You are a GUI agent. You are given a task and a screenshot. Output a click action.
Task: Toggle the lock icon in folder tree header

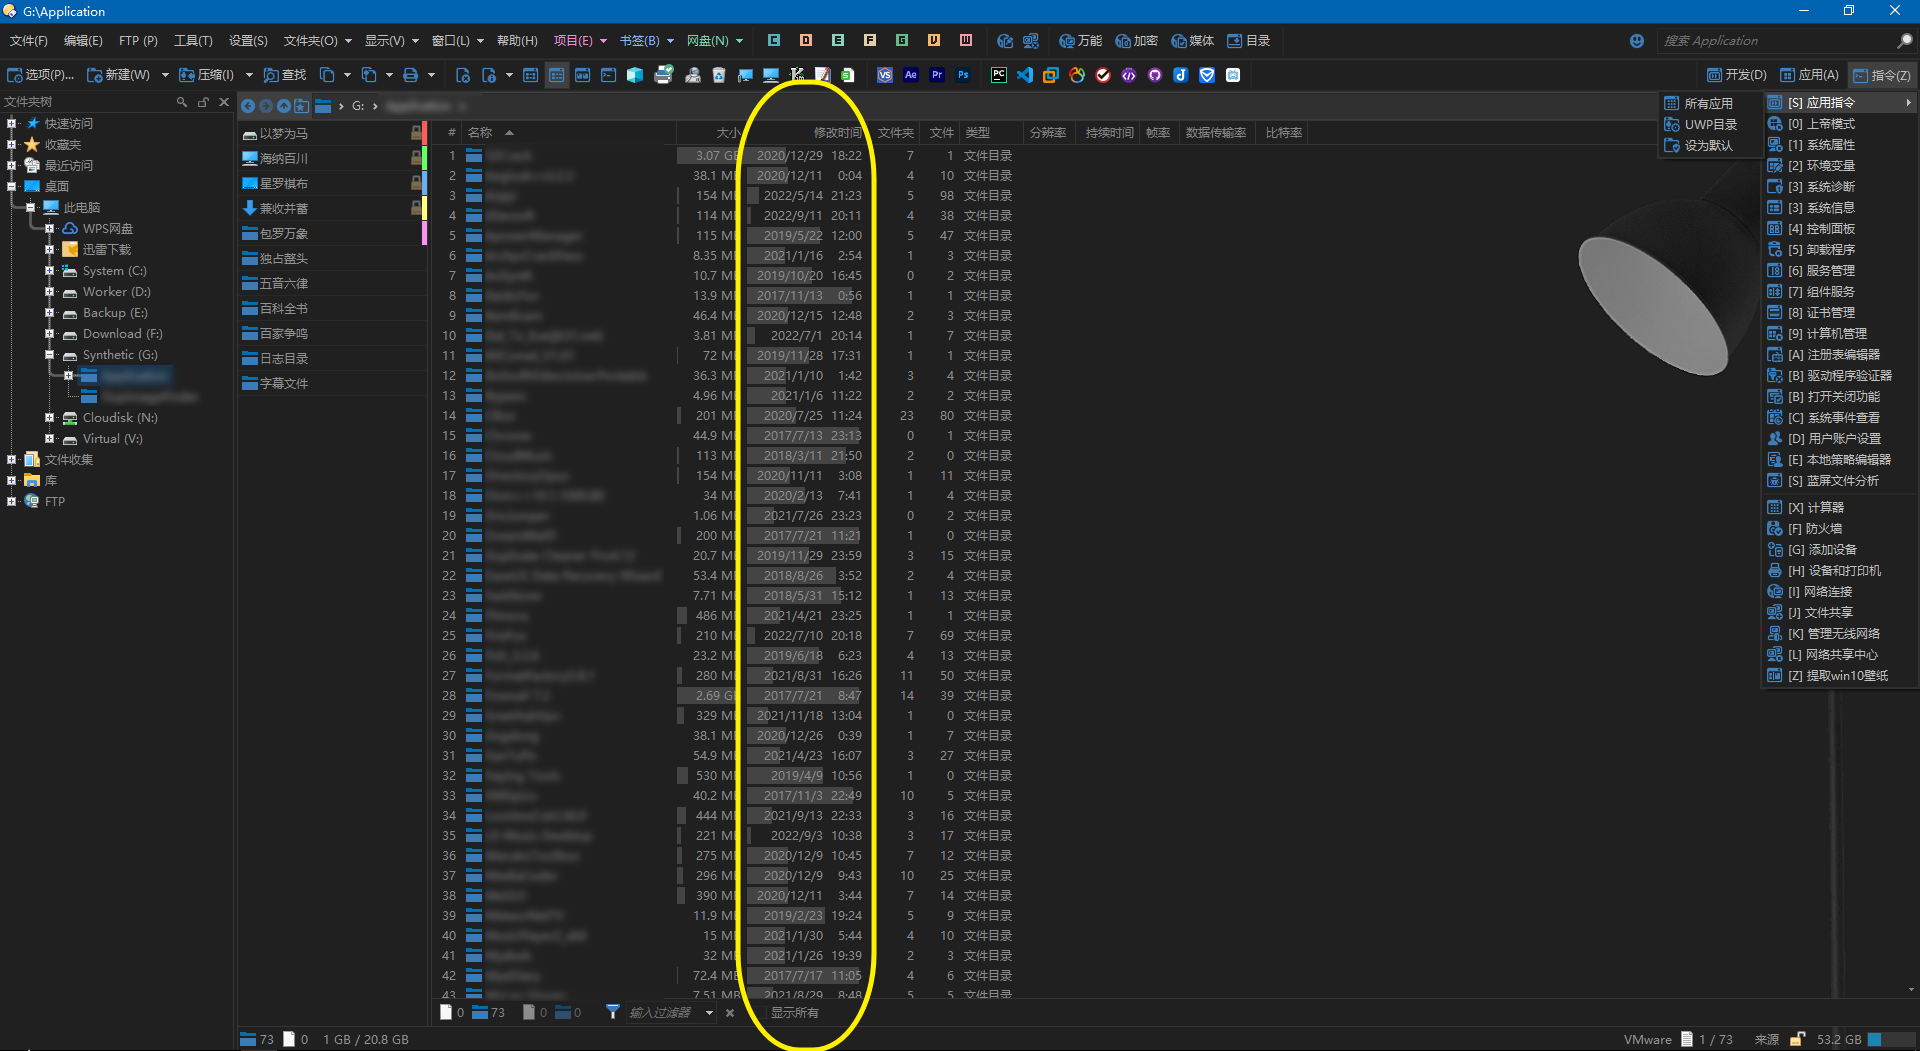pyautogui.click(x=203, y=102)
